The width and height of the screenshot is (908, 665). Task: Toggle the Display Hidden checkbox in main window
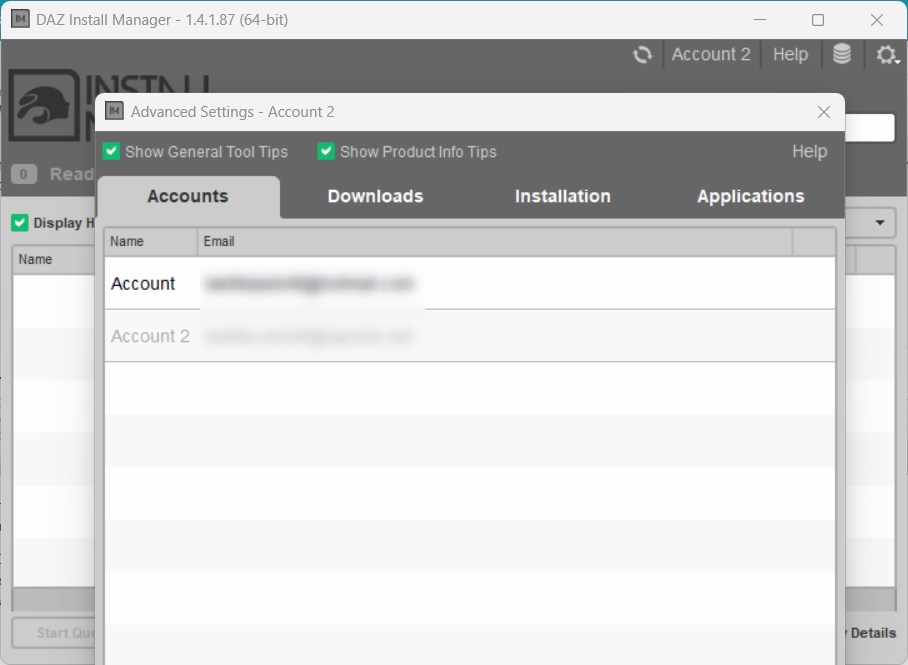click(x=20, y=222)
